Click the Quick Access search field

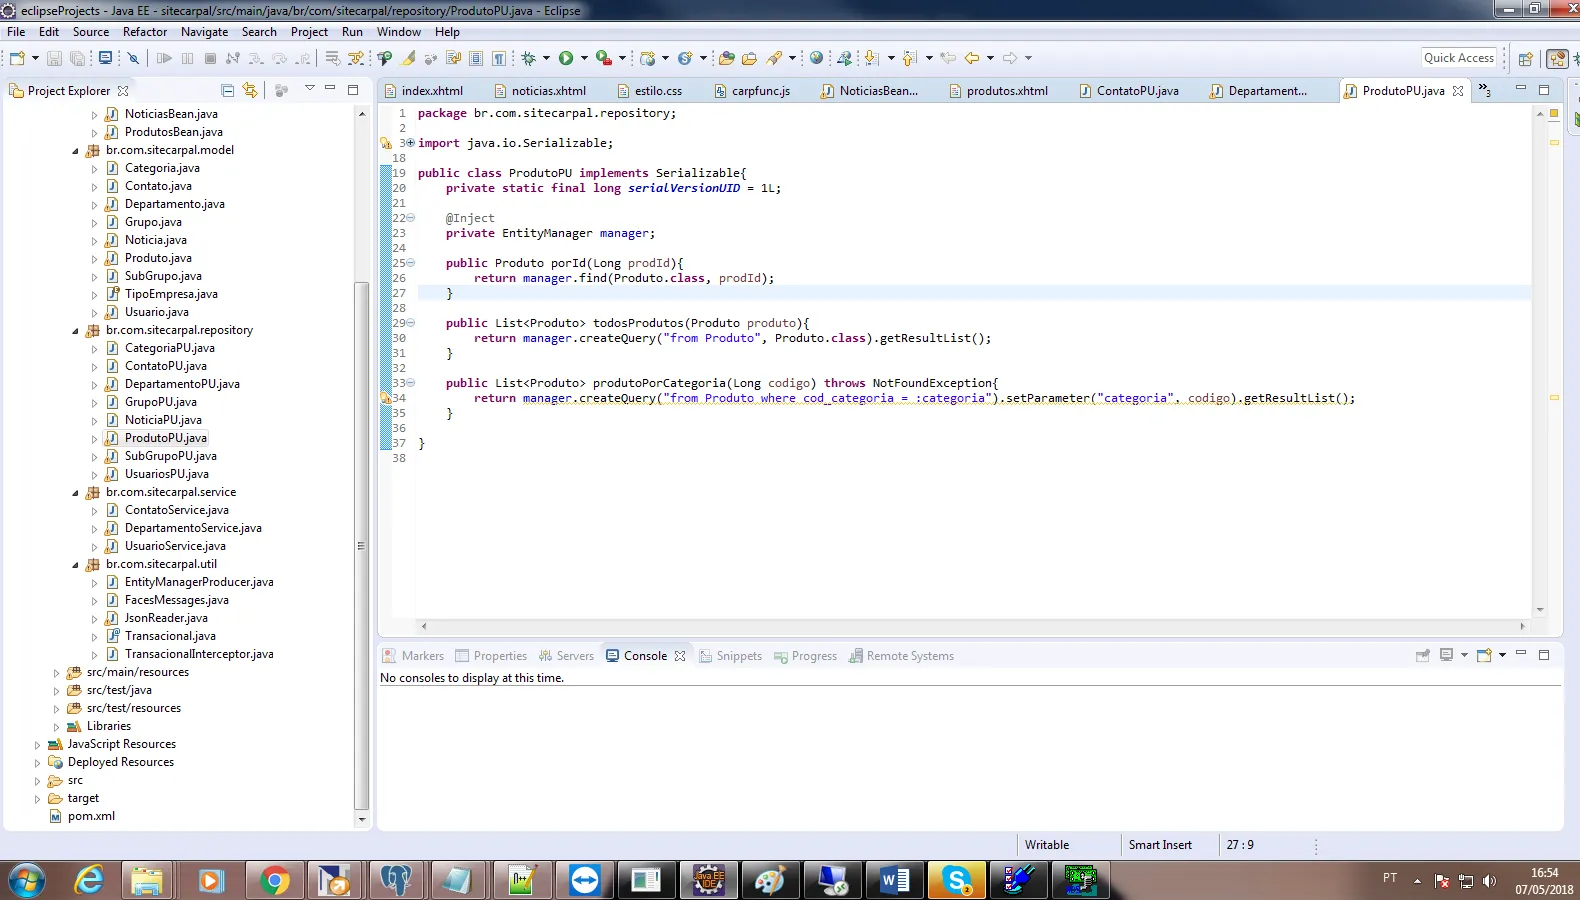(x=1458, y=58)
